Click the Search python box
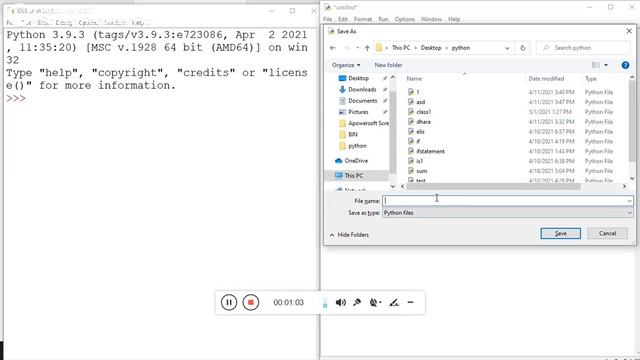Image resolution: width=640 pixels, height=360 pixels. (x=584, y=48)
